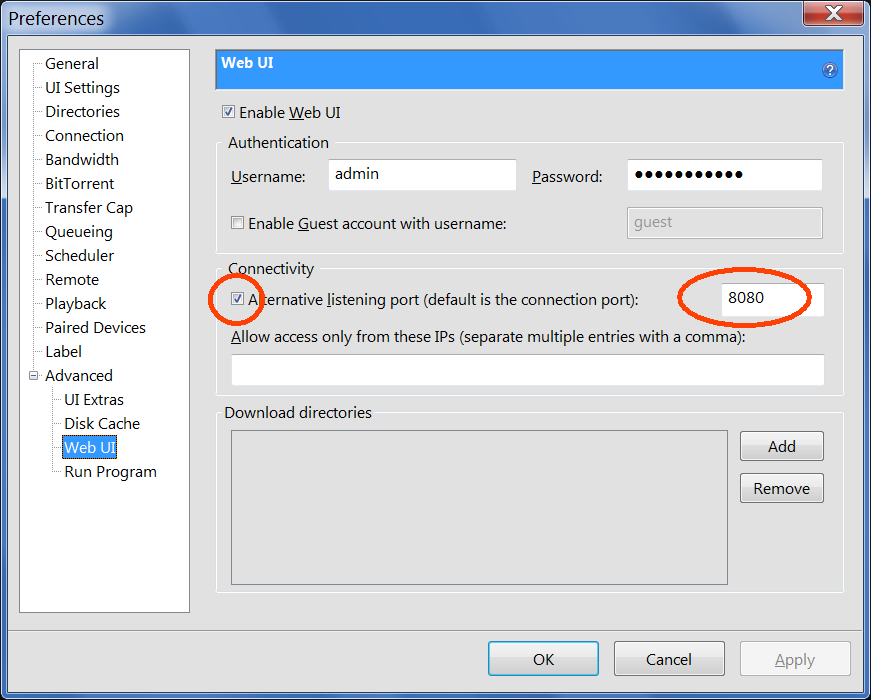Viewport: 871px width, 700px height.
Task: Focus the Password input field
Action: [725, 175]
